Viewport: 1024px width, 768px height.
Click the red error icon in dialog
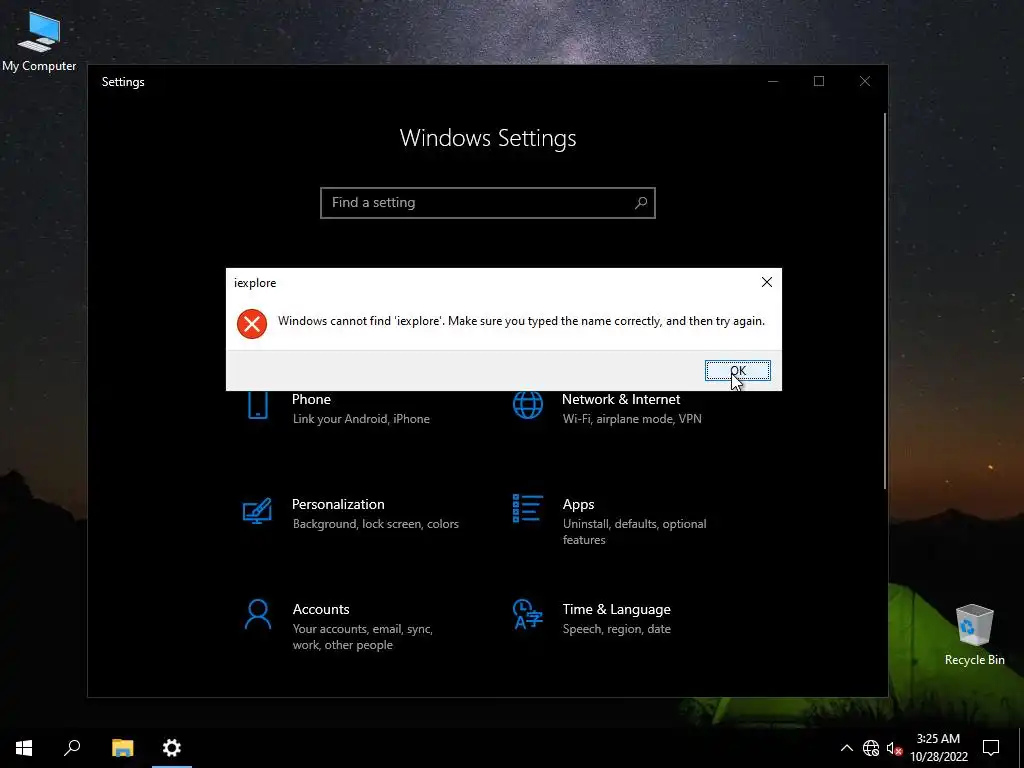coord(252,323)
